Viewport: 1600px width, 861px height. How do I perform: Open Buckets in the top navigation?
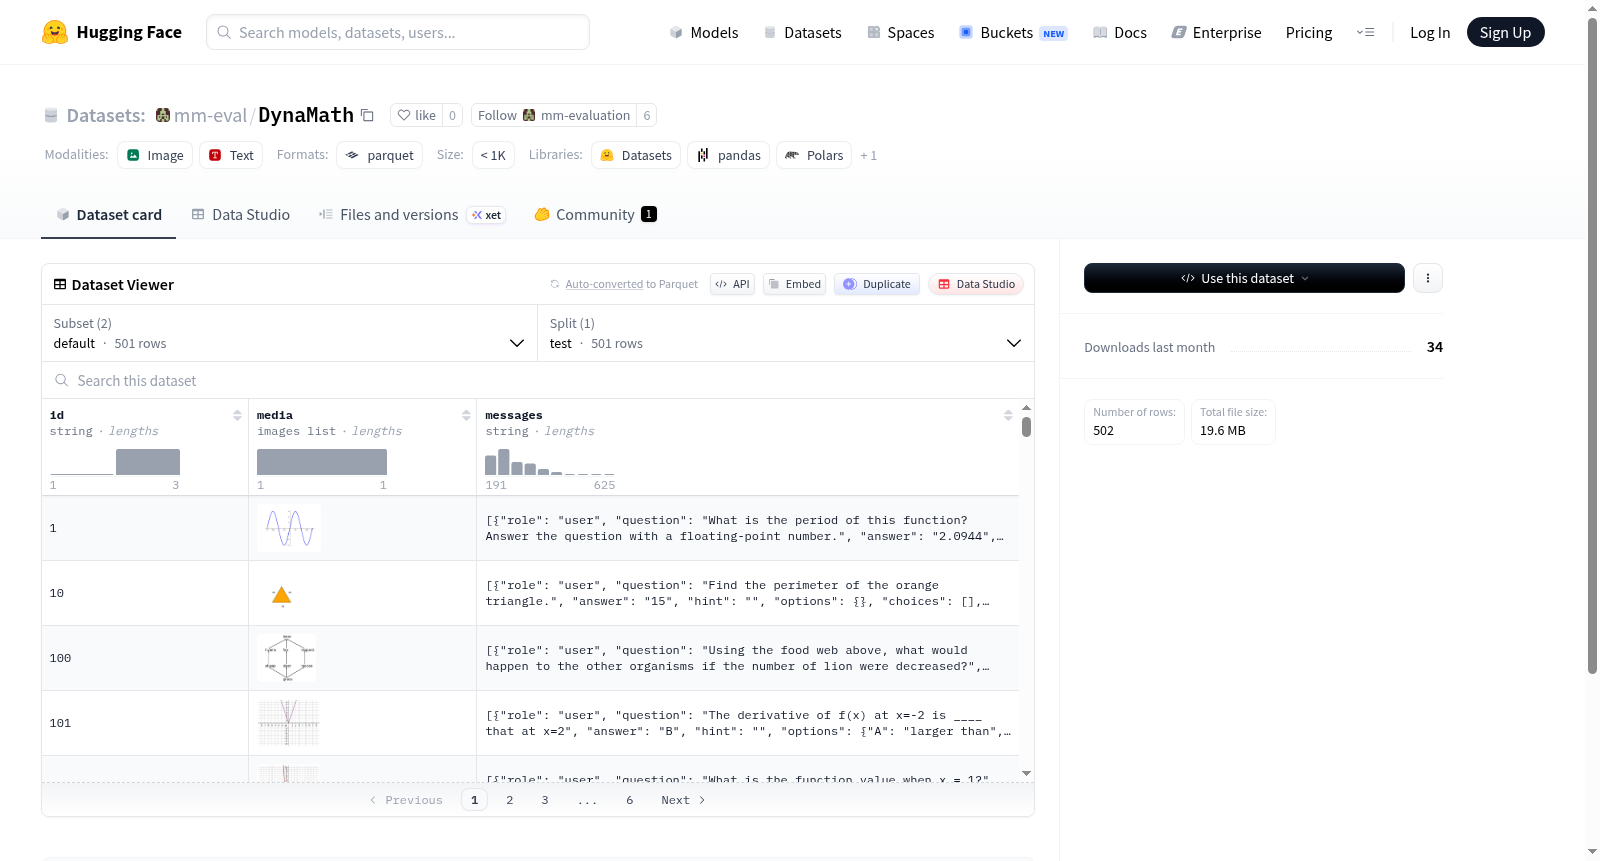[x=1013, y=32]
